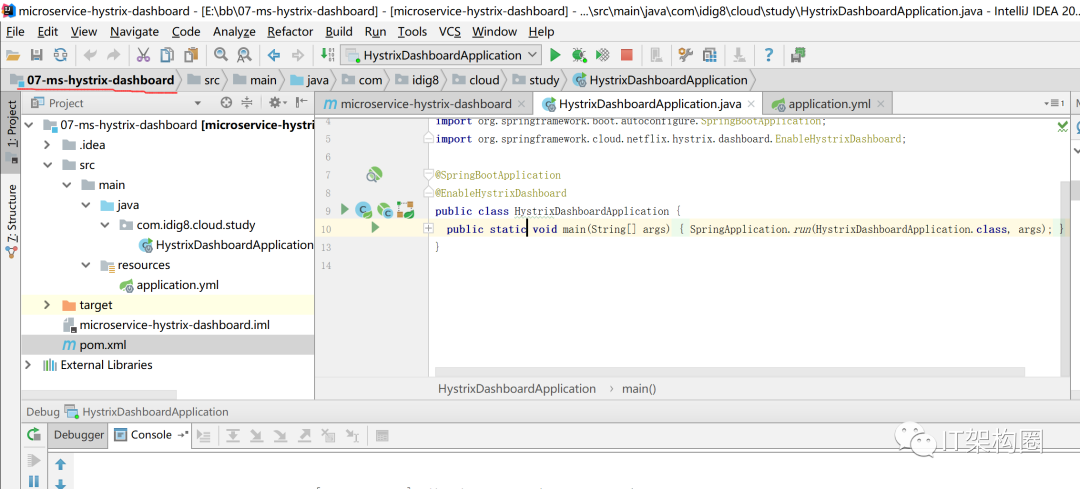Pause program in Debug panel
1080x489 pixels.
pyautogui.click(x=33, y=481)
